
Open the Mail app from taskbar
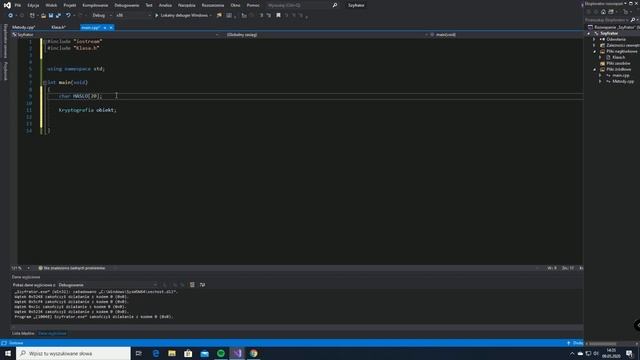pyautogui.click(x=204, y=353)
